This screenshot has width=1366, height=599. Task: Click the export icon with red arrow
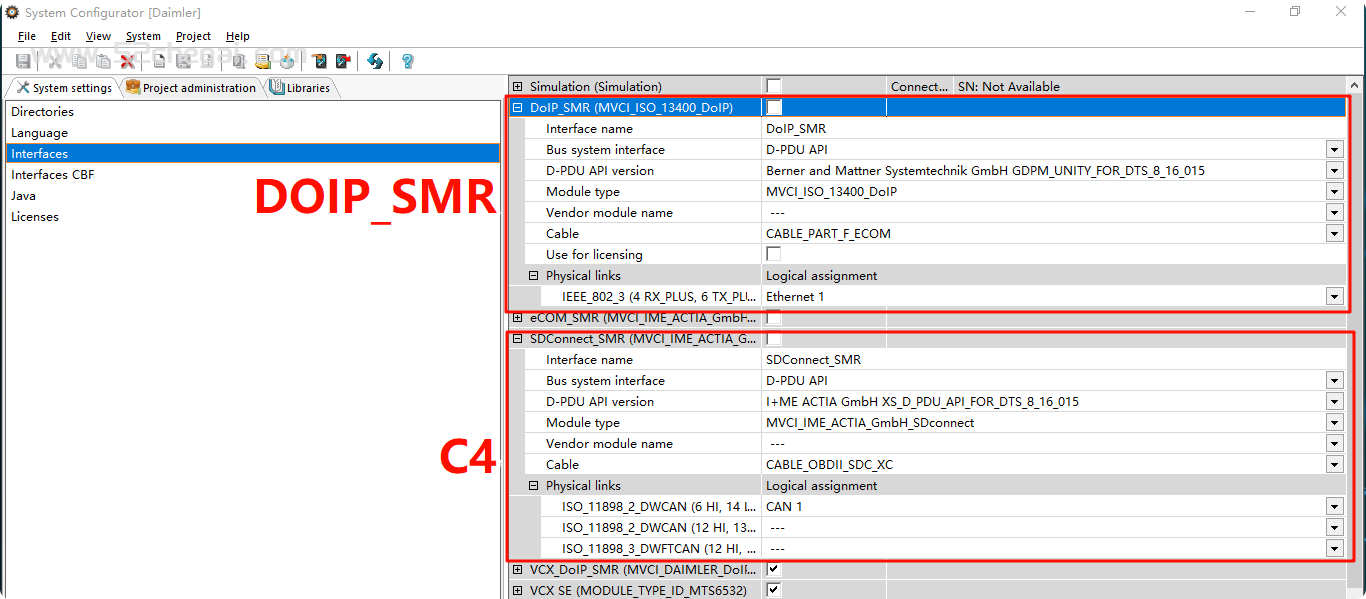pos(343,61)
